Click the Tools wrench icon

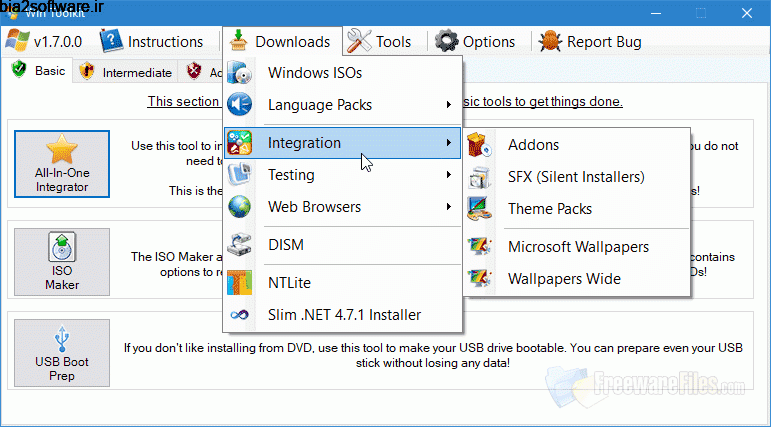point(359,41)
